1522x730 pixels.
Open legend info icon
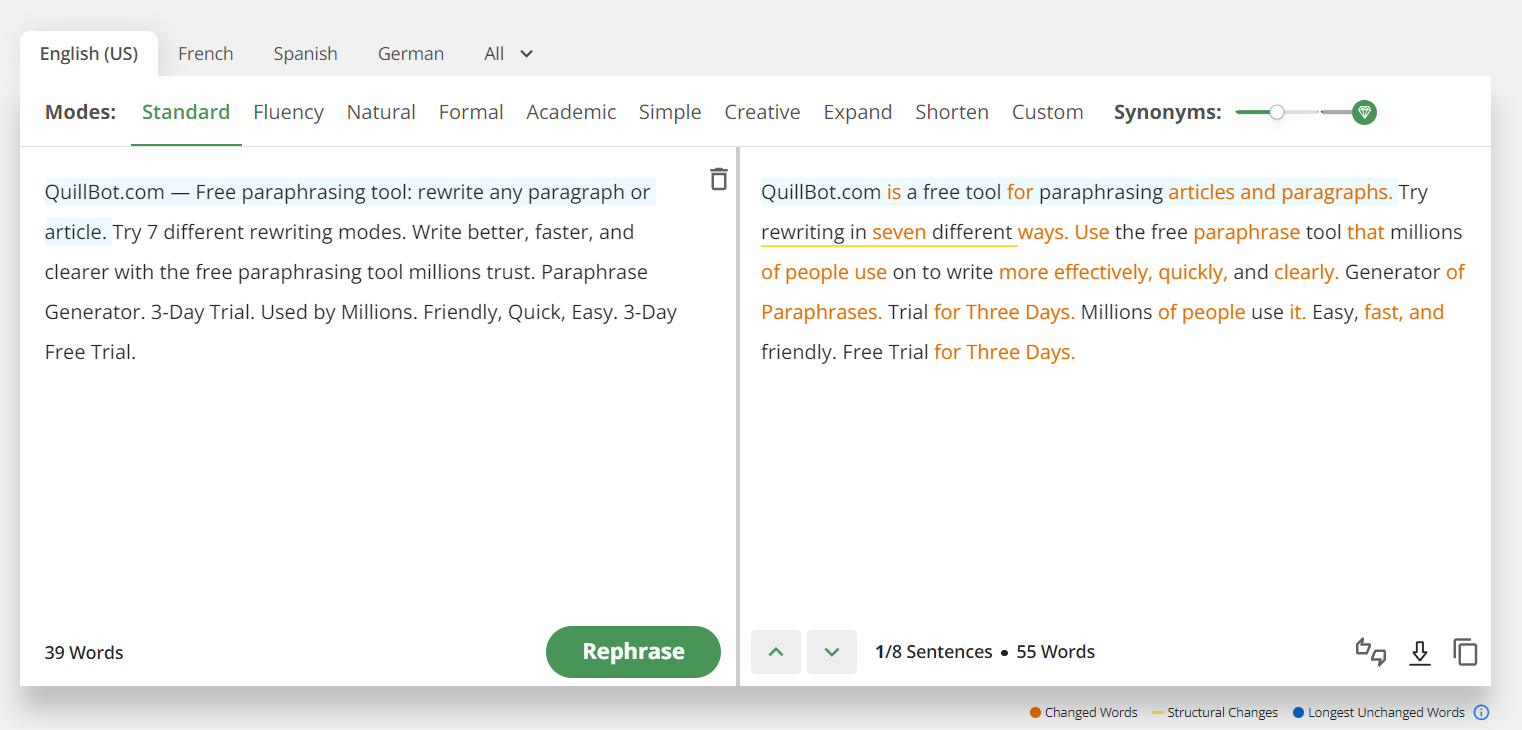coord(1482,713)
